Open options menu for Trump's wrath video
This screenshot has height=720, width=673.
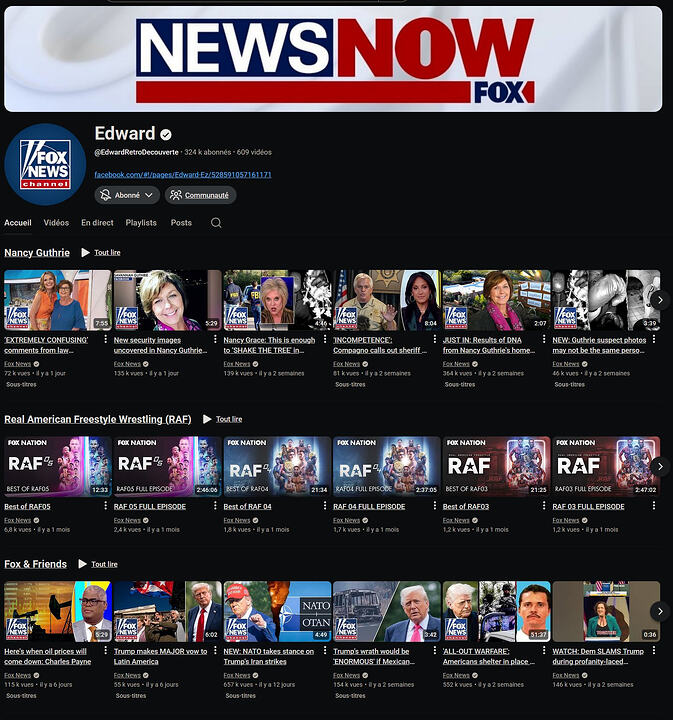pyautogui.click(x=434, y=650)
